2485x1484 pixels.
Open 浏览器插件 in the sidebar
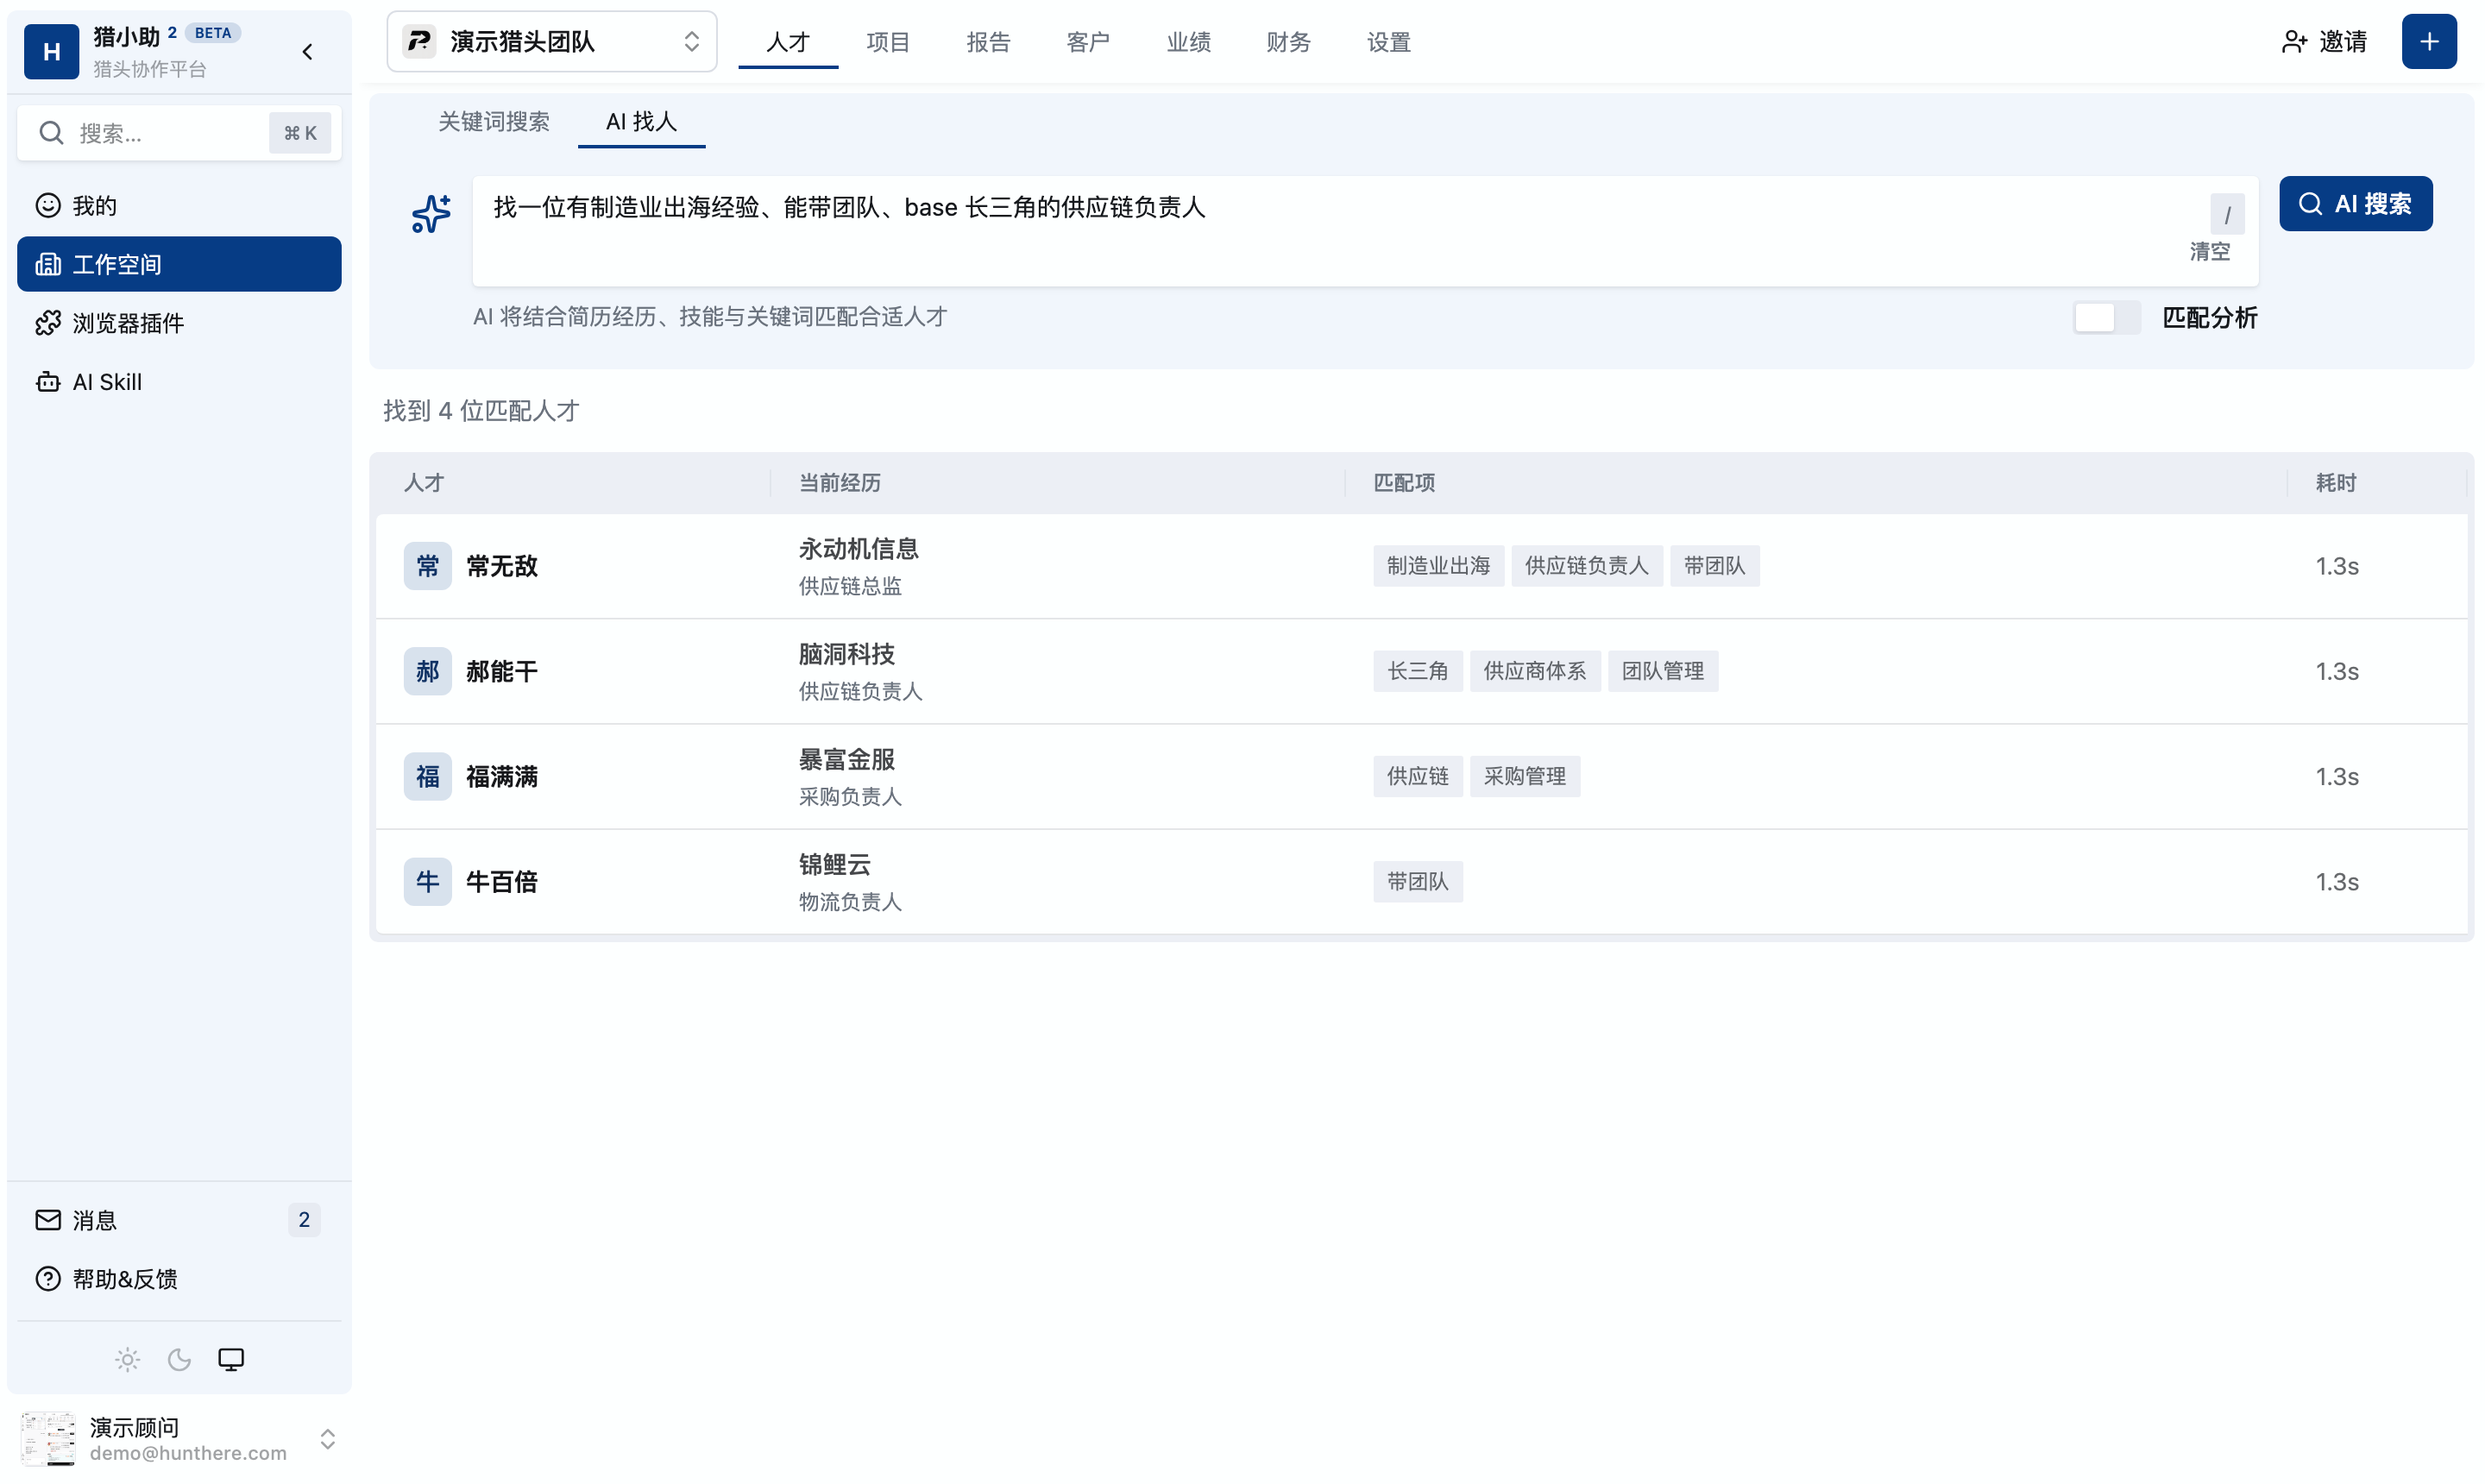pyautogui.click(x=179, y=323)
